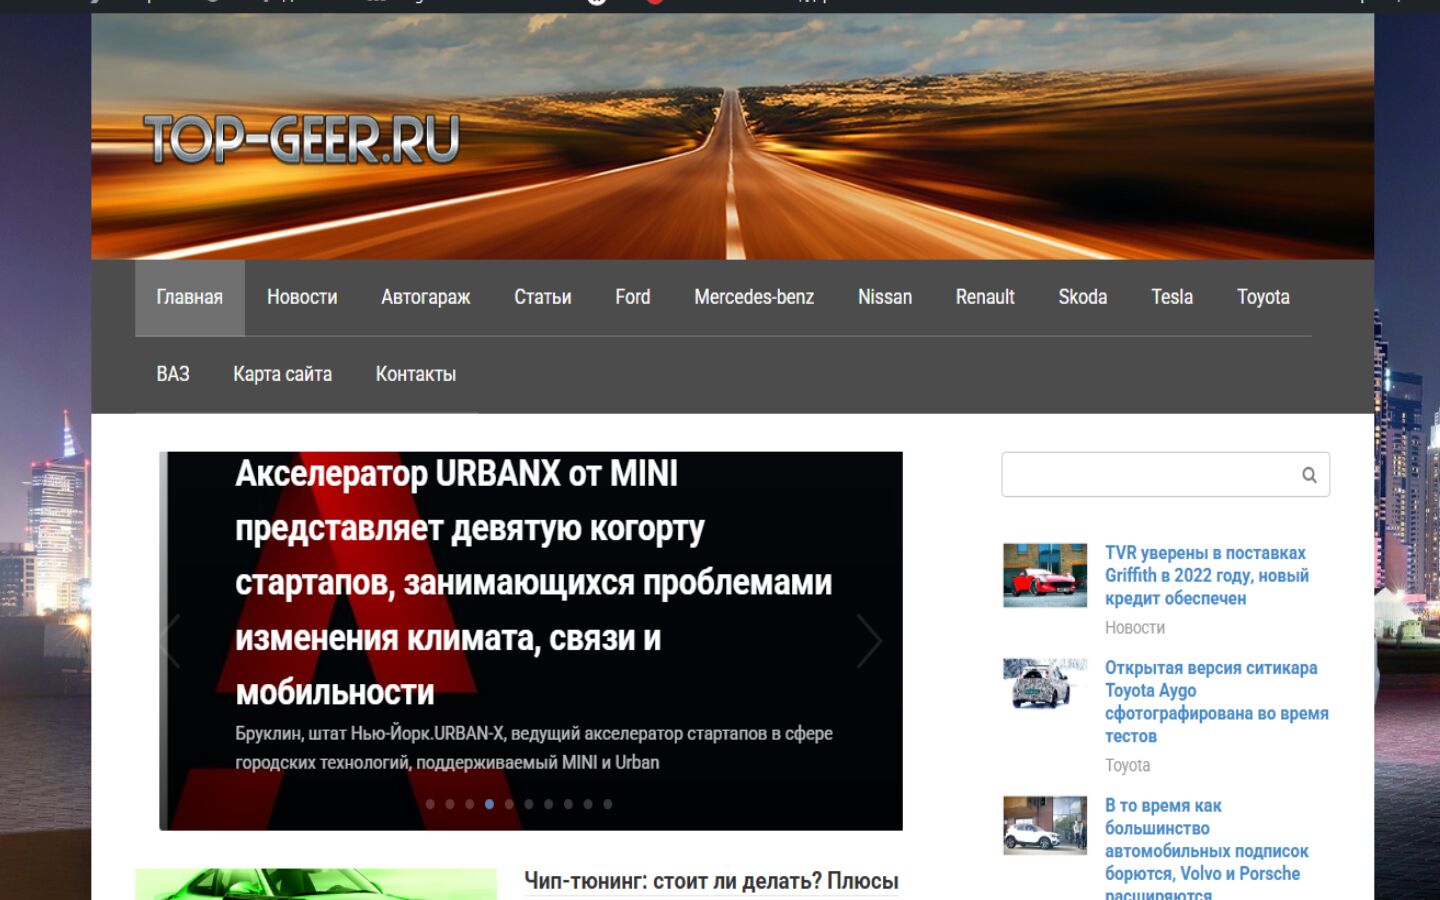Open red TVR Griffith thumbnail
Viewport: 1440px width, 900px height.
coord(1045,576)
